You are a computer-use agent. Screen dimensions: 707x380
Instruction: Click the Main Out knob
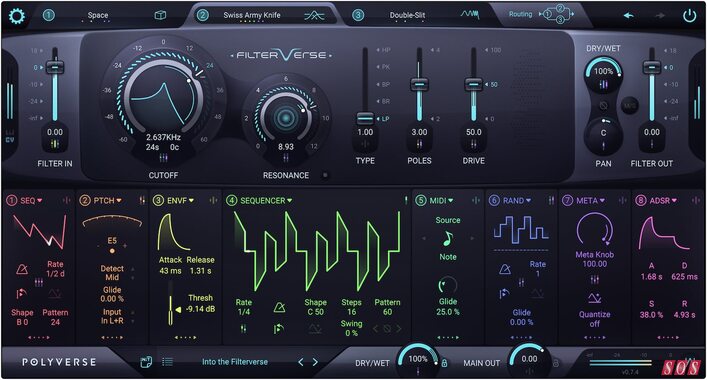pos(529,360)
